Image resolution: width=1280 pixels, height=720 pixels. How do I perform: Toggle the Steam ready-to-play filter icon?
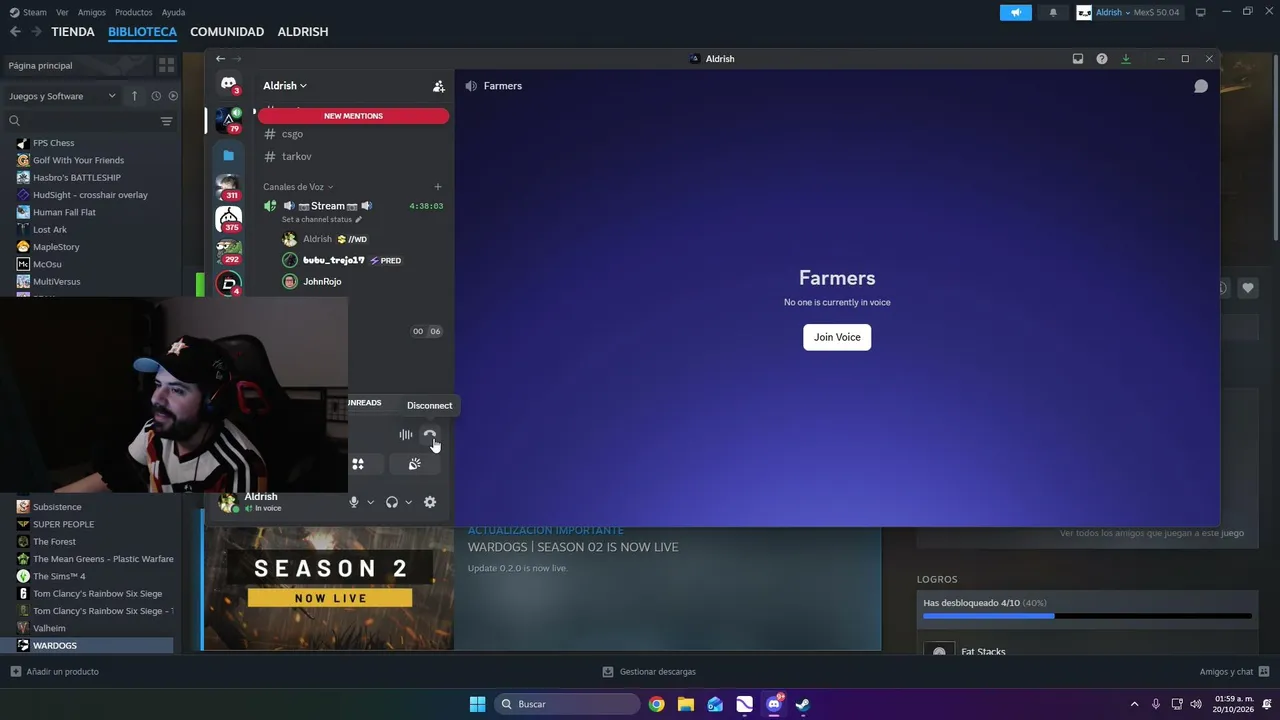[x=173, y=96]
